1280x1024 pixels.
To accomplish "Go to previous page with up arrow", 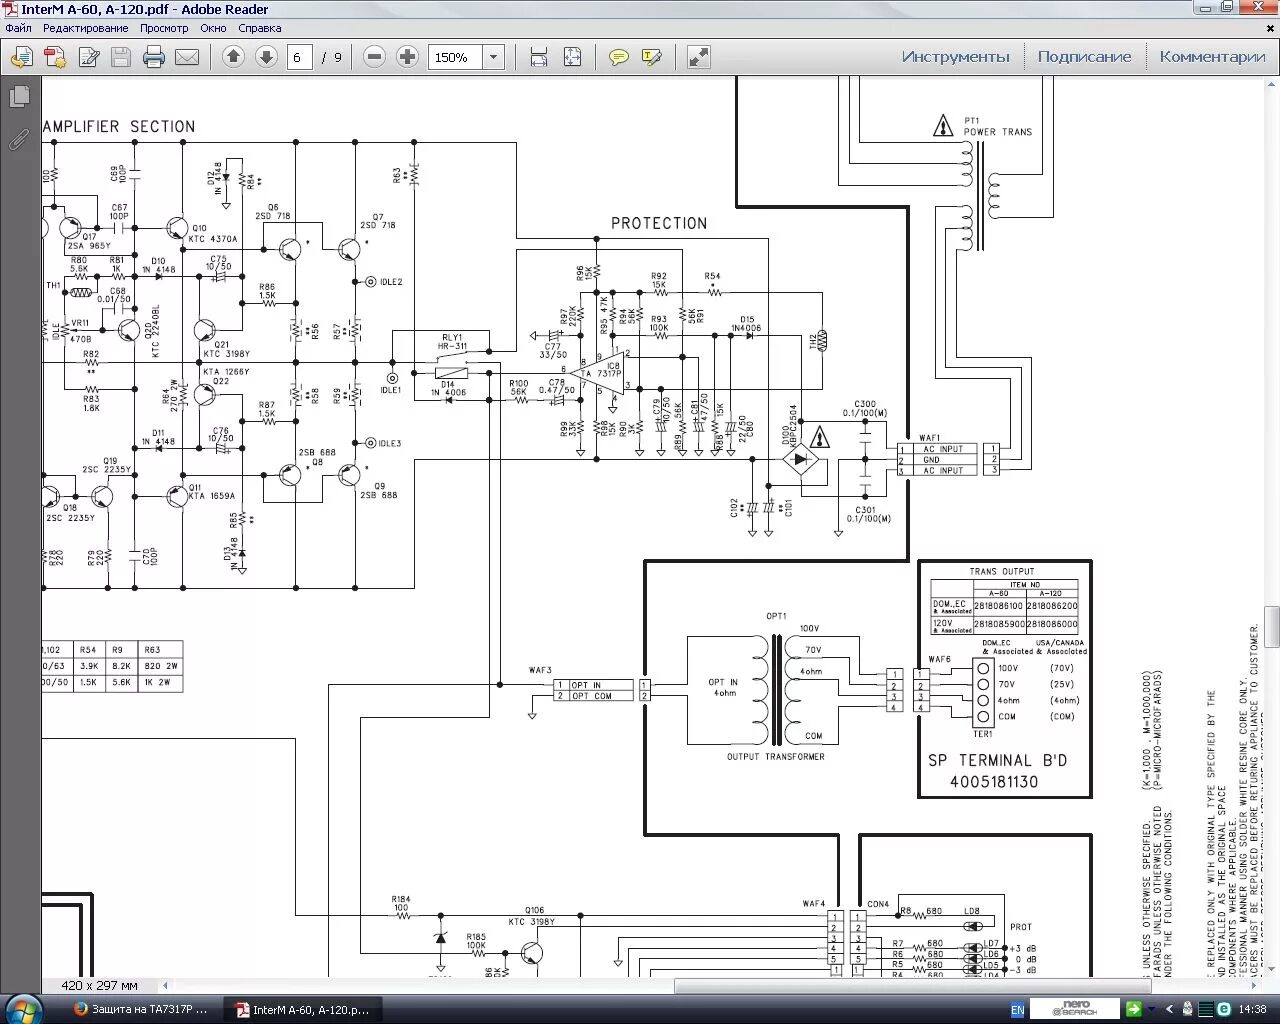I will tap(233, 57).
